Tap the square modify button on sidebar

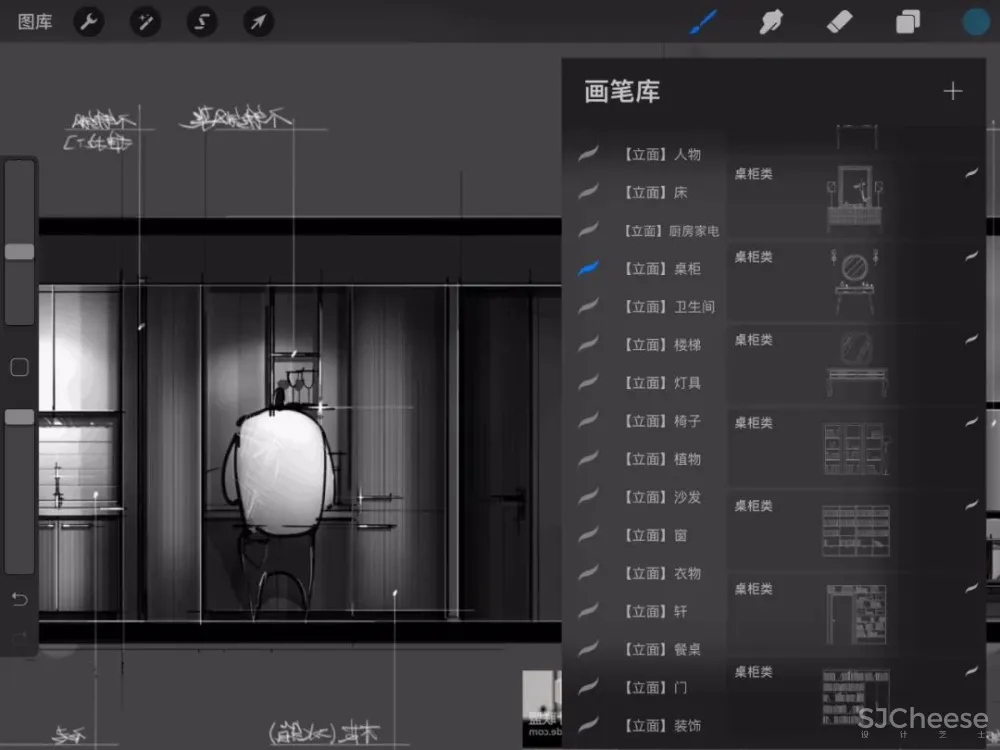pyautogui.click(x=19, y=368)
